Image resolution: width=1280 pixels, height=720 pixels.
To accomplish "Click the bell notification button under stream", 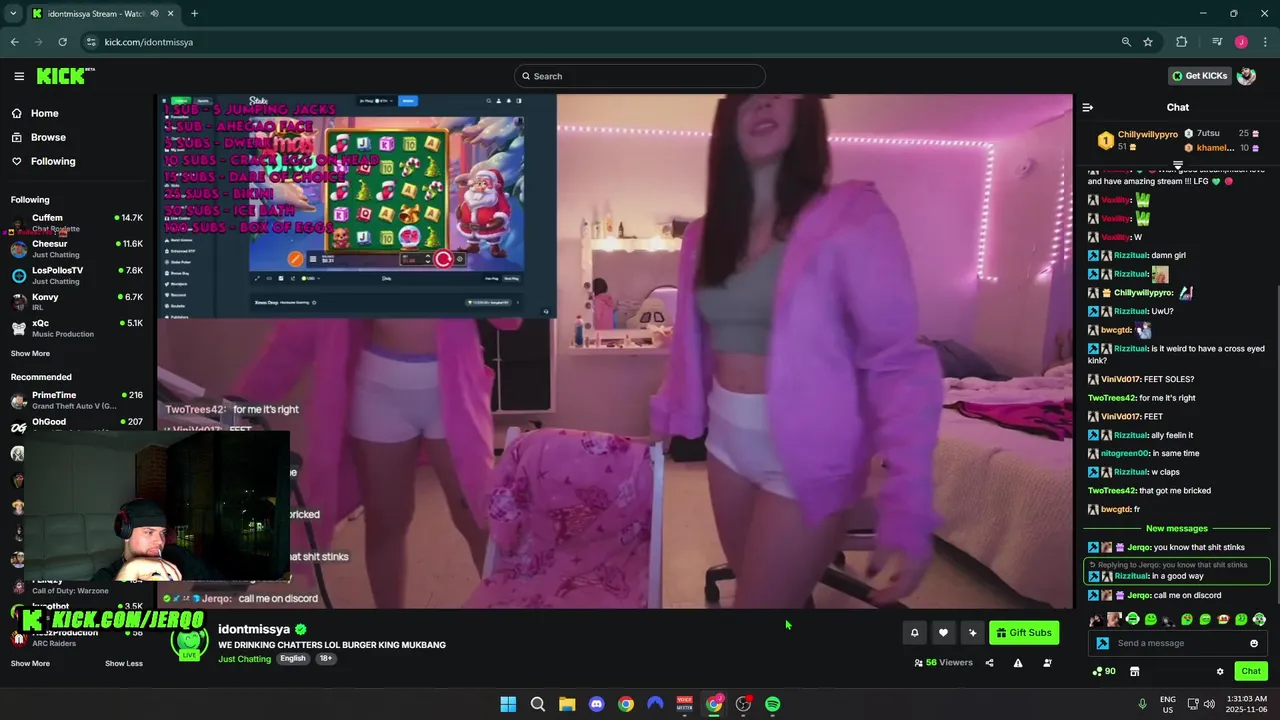I will click(x=914, y=633).
